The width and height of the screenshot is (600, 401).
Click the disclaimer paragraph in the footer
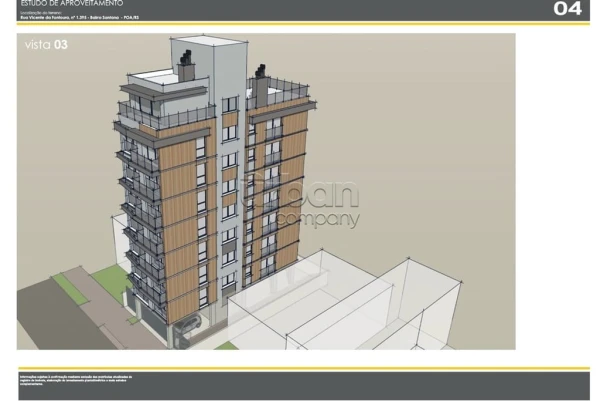tap(76, 380)
